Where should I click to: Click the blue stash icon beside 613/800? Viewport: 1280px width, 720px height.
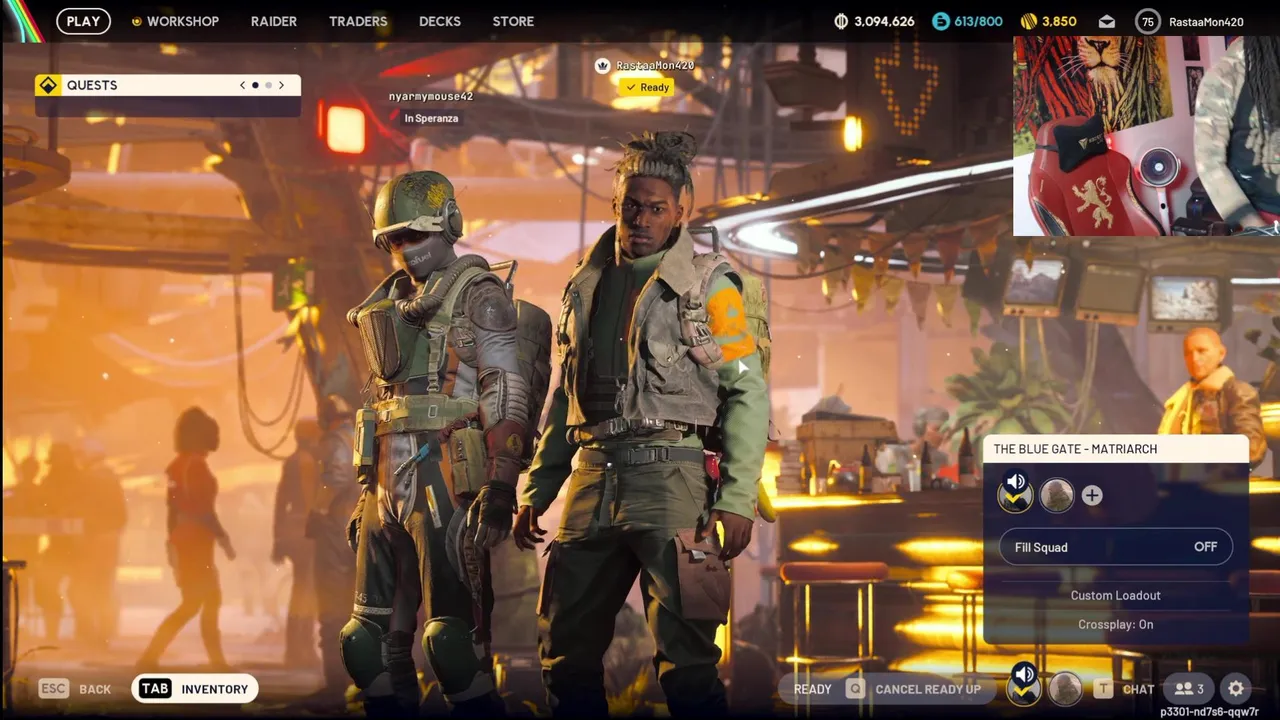[x=940, y=21]
